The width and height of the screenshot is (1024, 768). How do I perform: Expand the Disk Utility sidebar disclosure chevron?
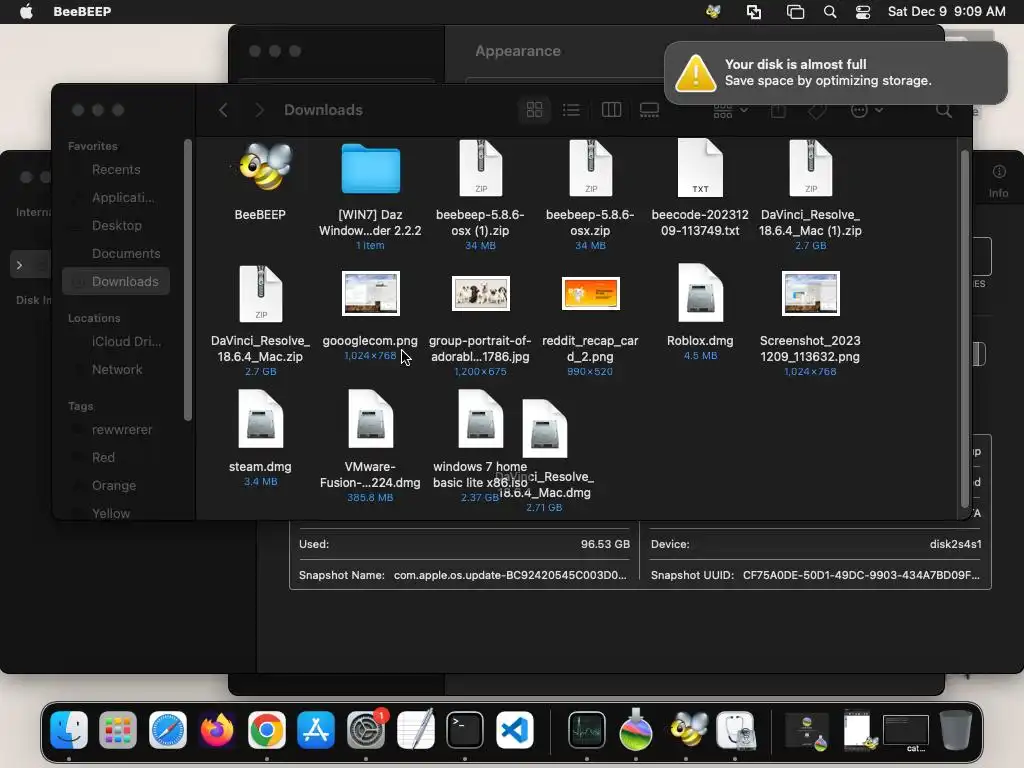(x=20, y=265)
